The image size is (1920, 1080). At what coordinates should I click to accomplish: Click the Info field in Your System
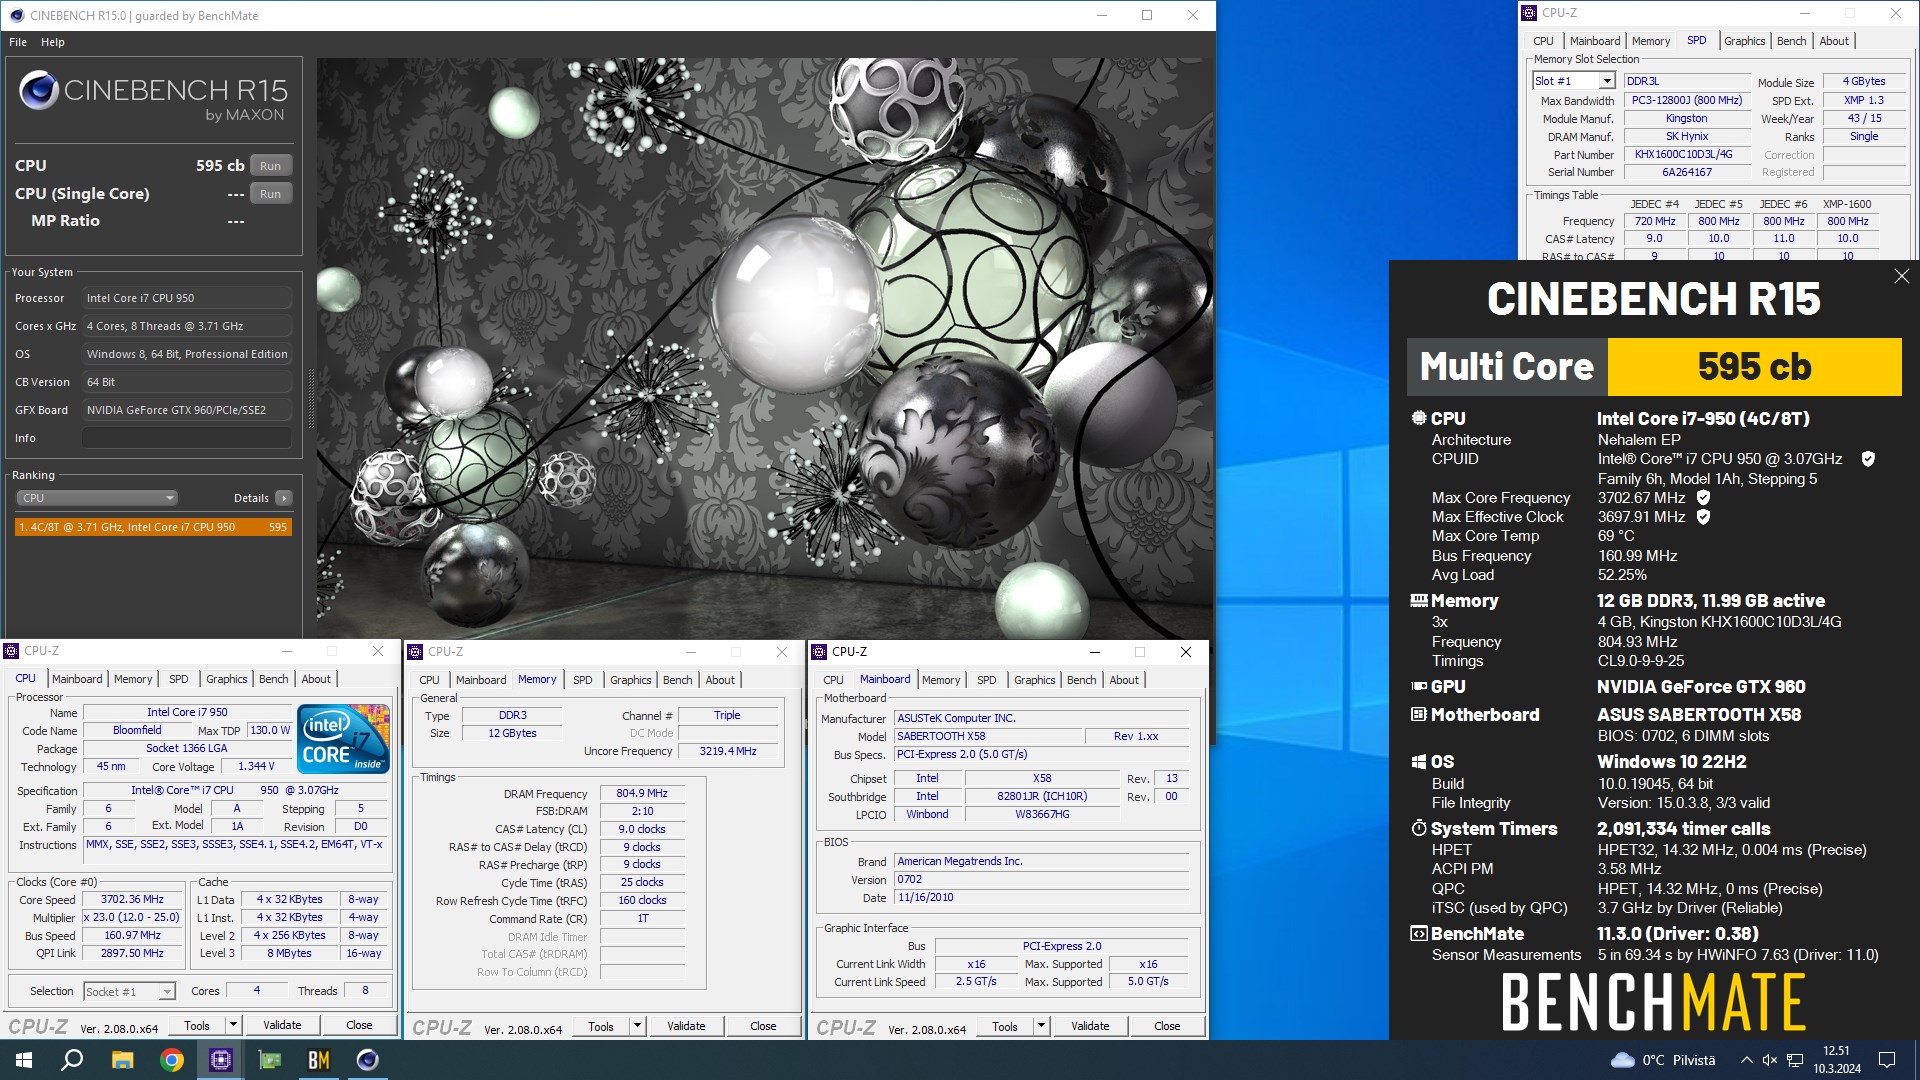(x=187, y=438)
